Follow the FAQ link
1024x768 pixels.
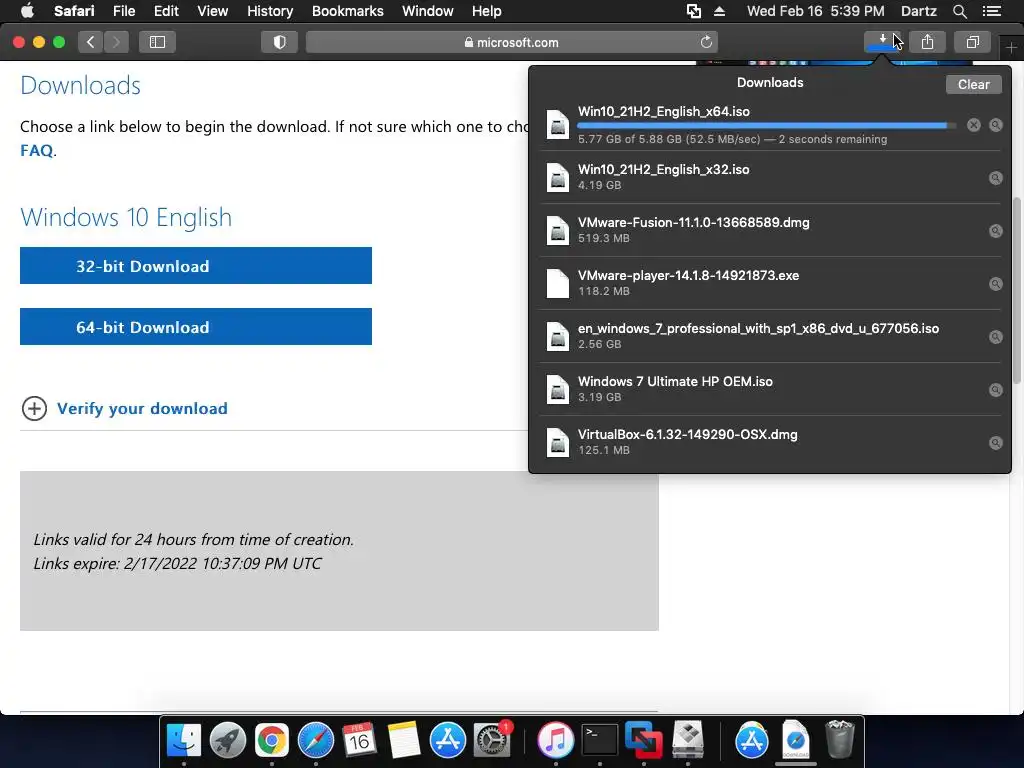click(x=37, y=150)
